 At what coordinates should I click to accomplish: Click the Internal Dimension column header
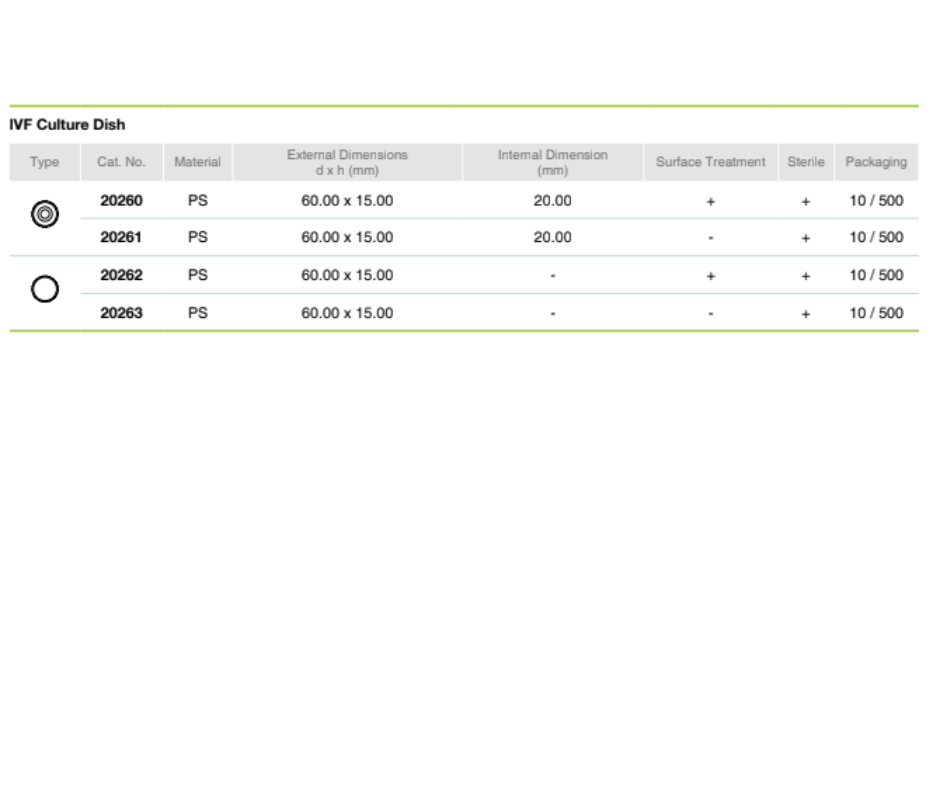click(x=552, y=162)
